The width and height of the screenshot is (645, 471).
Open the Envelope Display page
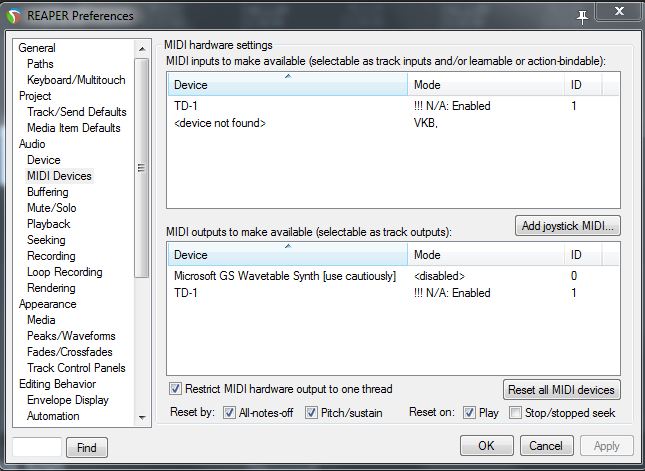point(68,401)
